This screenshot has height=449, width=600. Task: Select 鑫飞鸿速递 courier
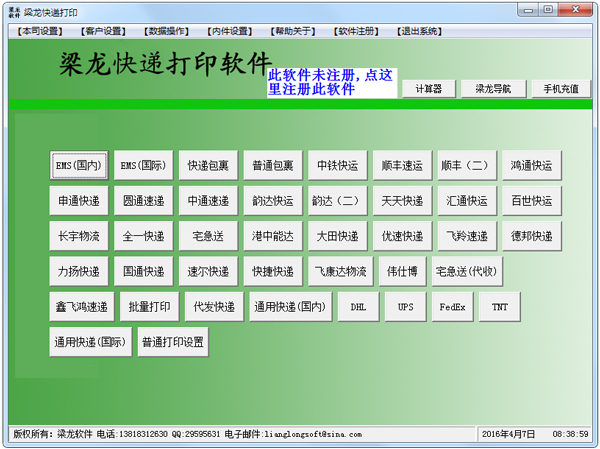[82, 307]
